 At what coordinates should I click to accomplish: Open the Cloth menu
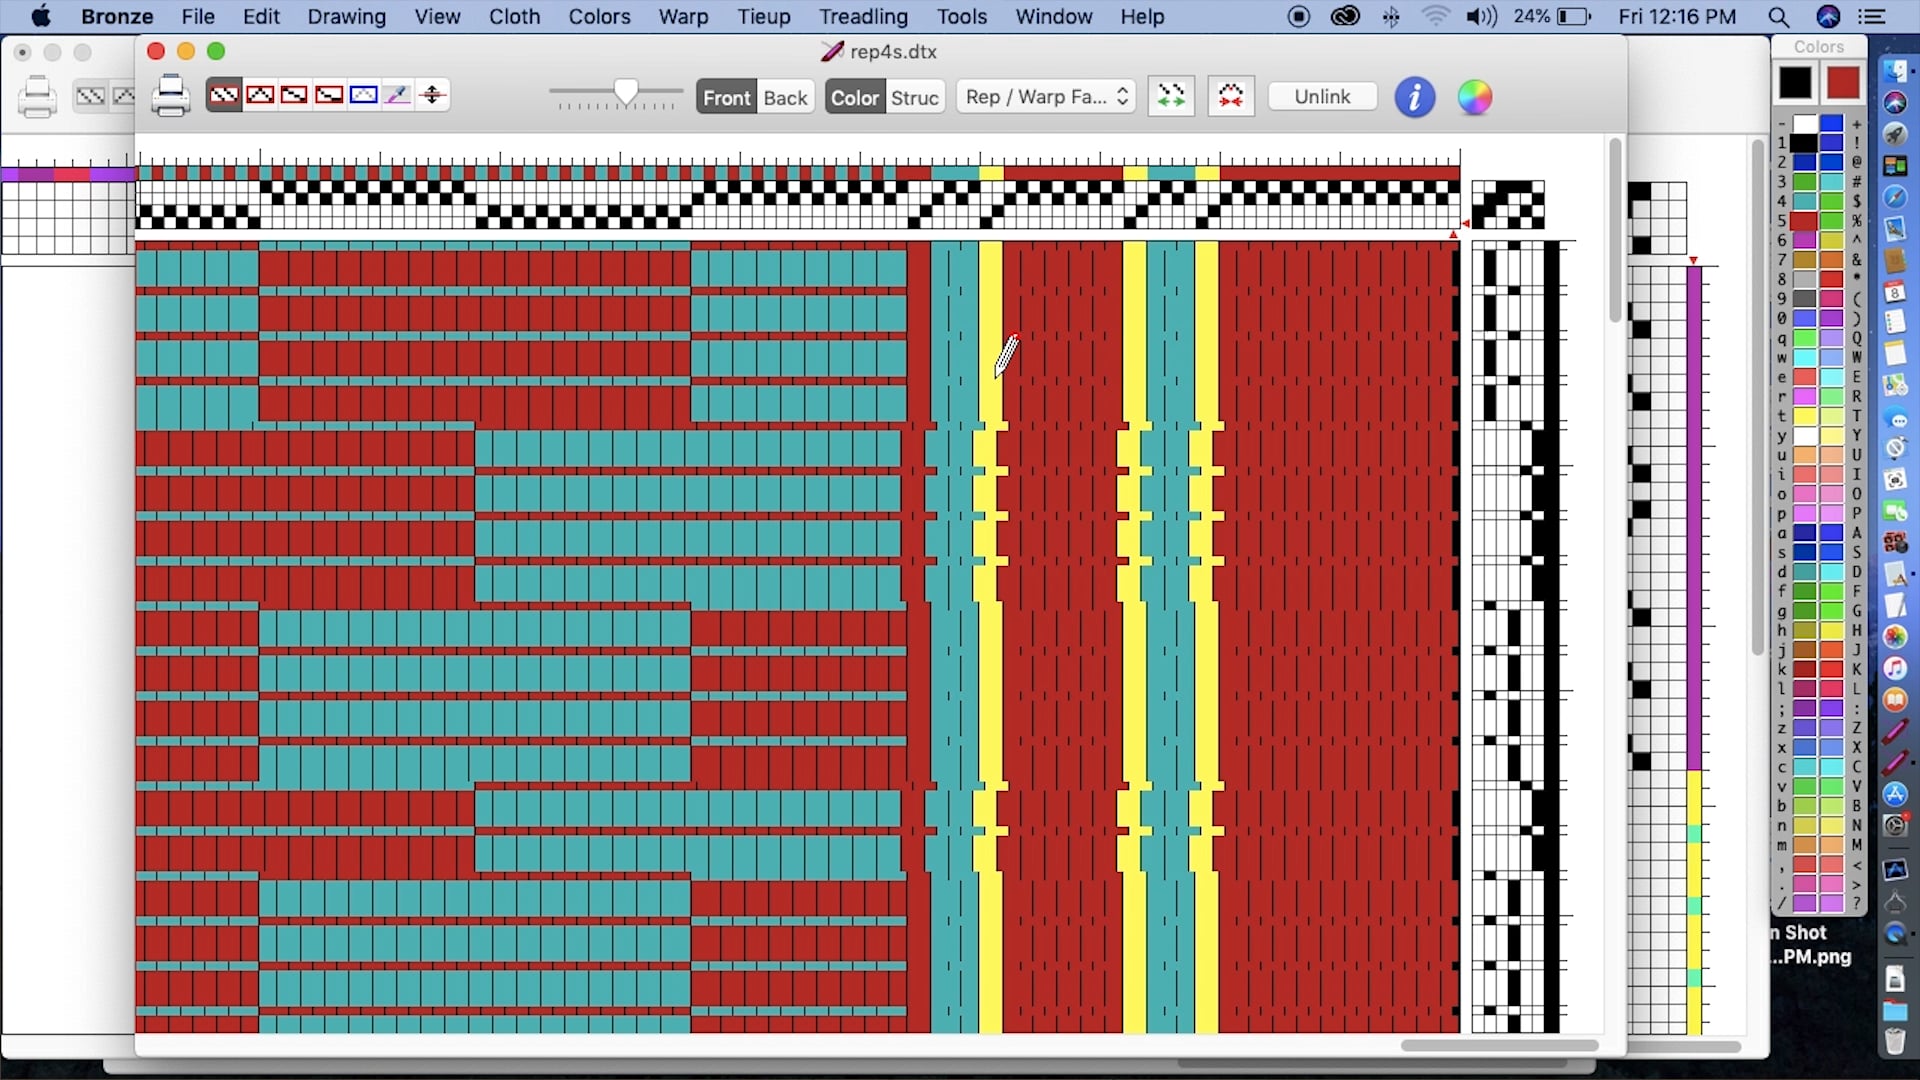click(514, 17)
